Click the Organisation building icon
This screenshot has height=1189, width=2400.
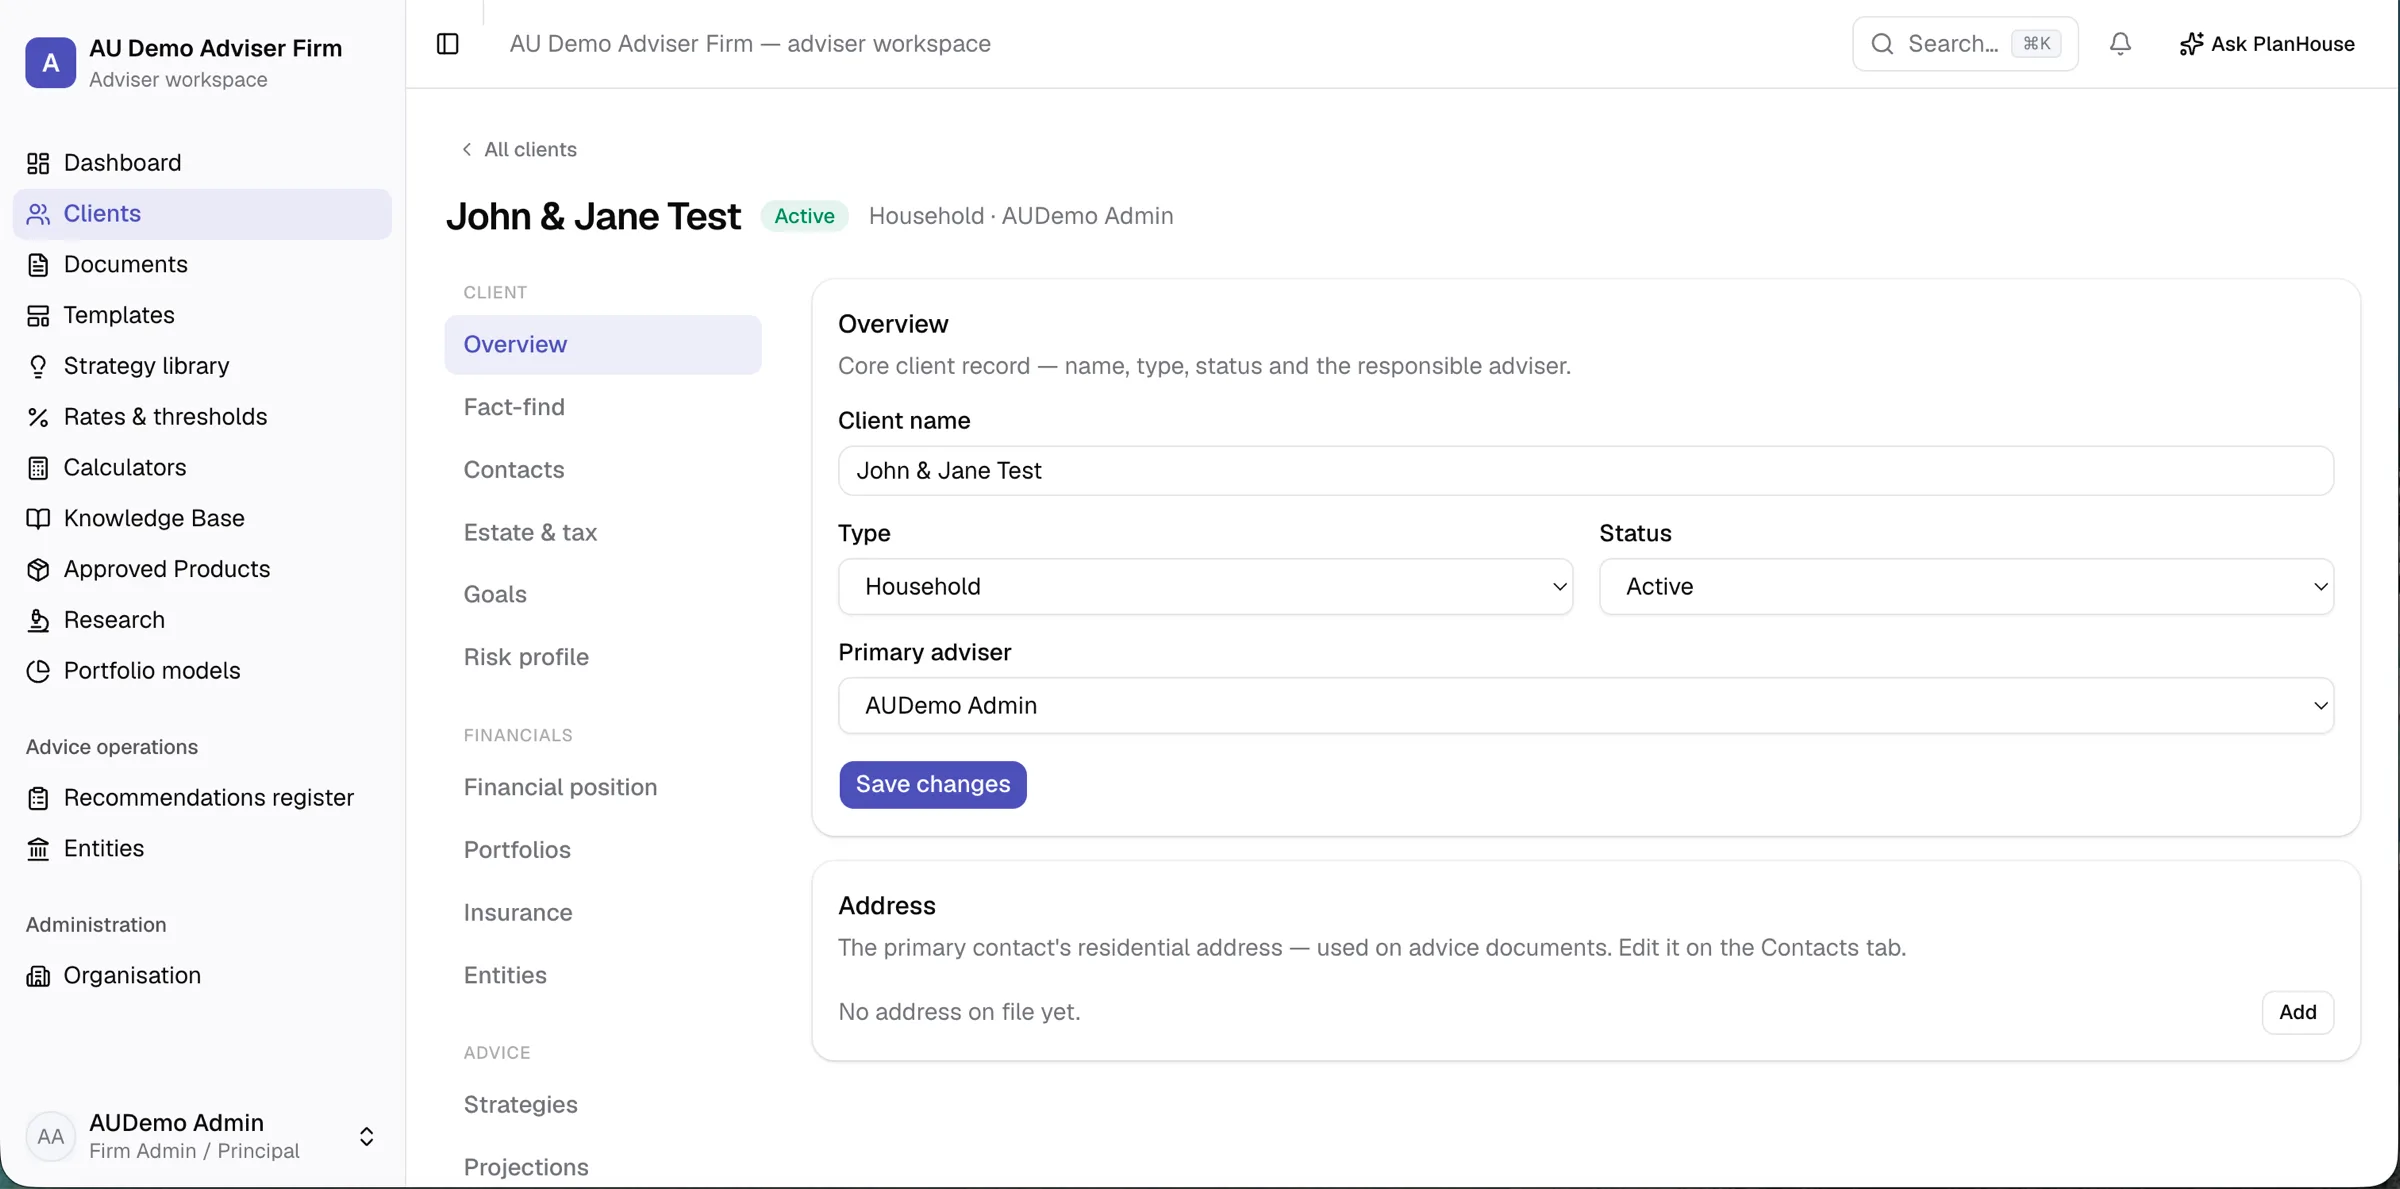38,976
